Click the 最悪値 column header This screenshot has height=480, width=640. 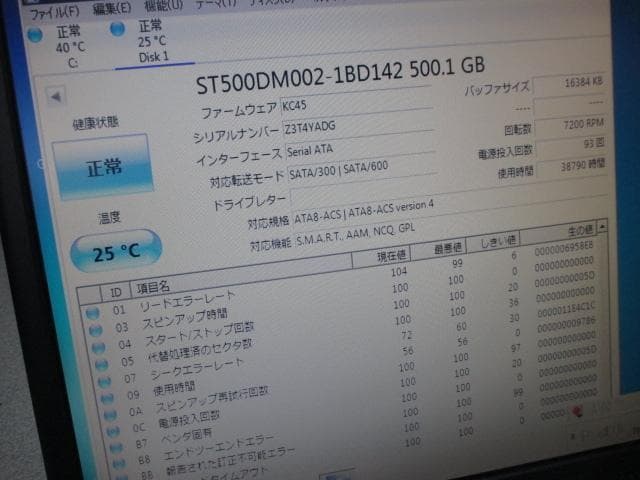pyautogui.click(x=440, y=248)
